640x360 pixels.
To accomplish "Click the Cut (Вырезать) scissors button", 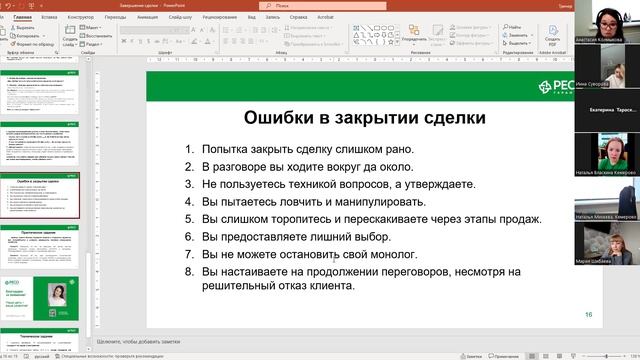I will pyautogui.click(x=23, y=28).
